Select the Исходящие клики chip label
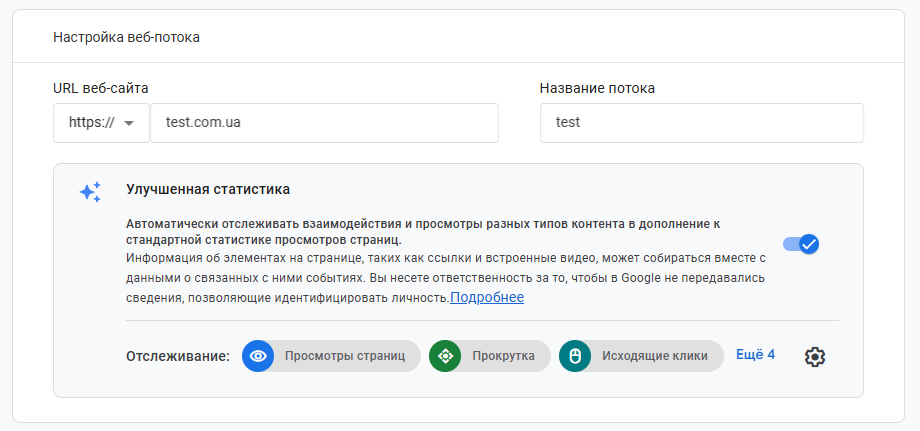The height and width of the screenshot is (431, 920). [x=654, y=356]
